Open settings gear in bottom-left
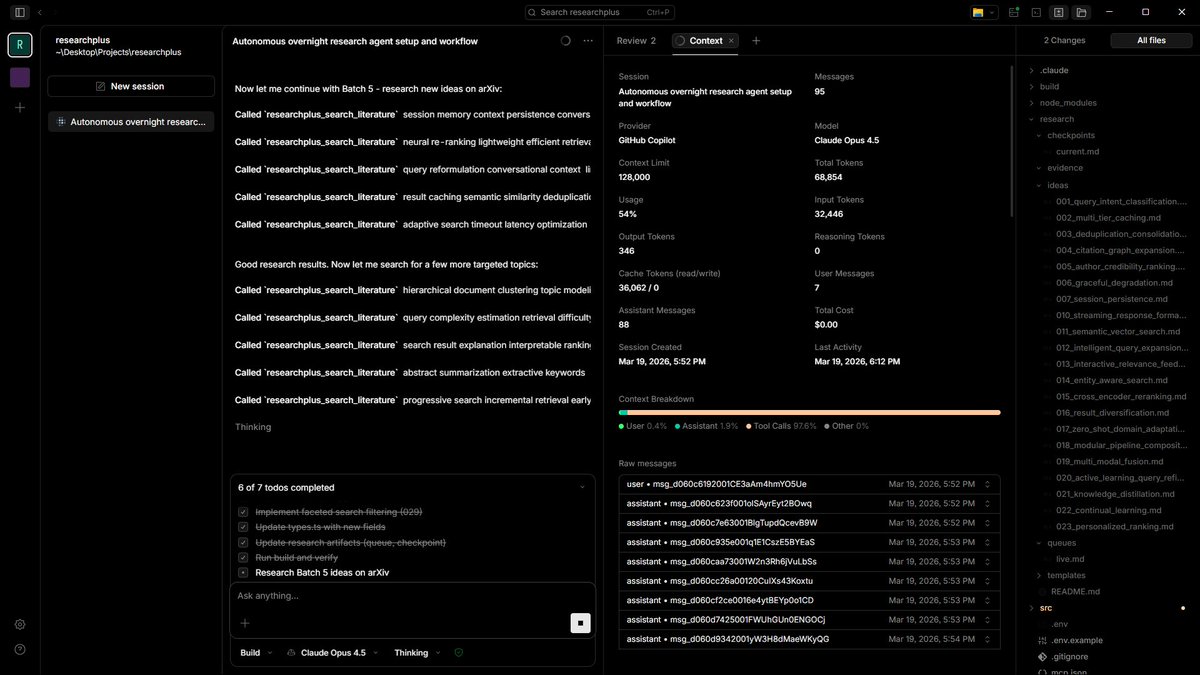1200x675 pixels. (20, 624)
